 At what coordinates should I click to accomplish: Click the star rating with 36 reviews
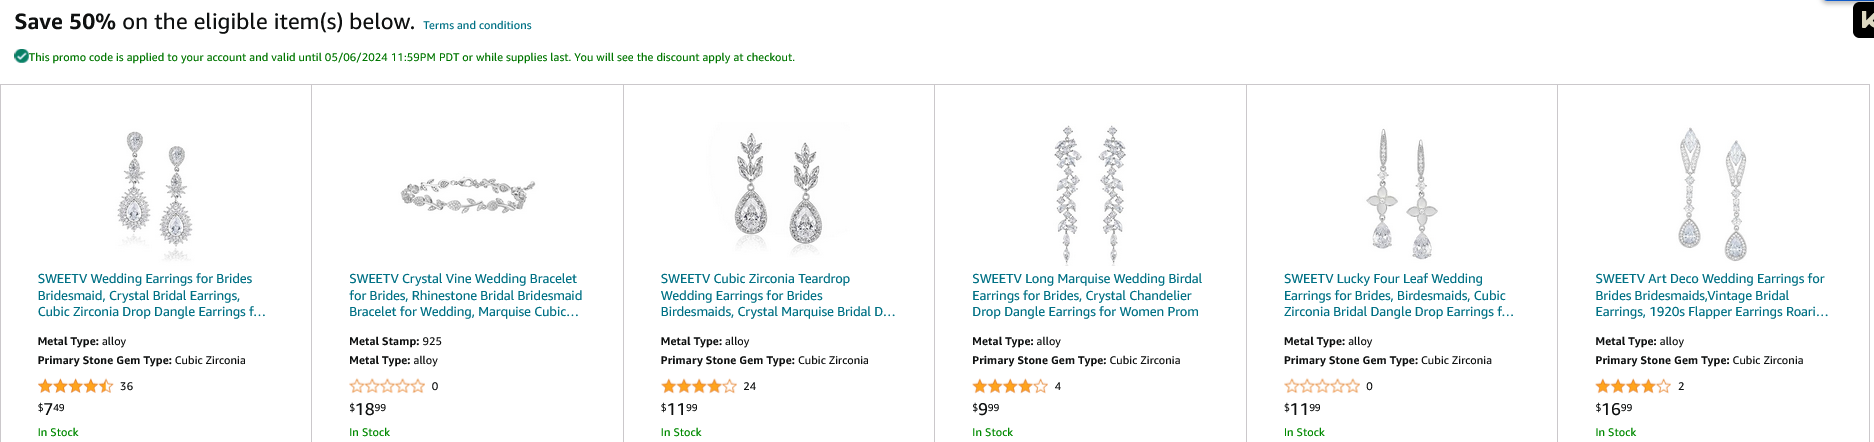(75, 386)
